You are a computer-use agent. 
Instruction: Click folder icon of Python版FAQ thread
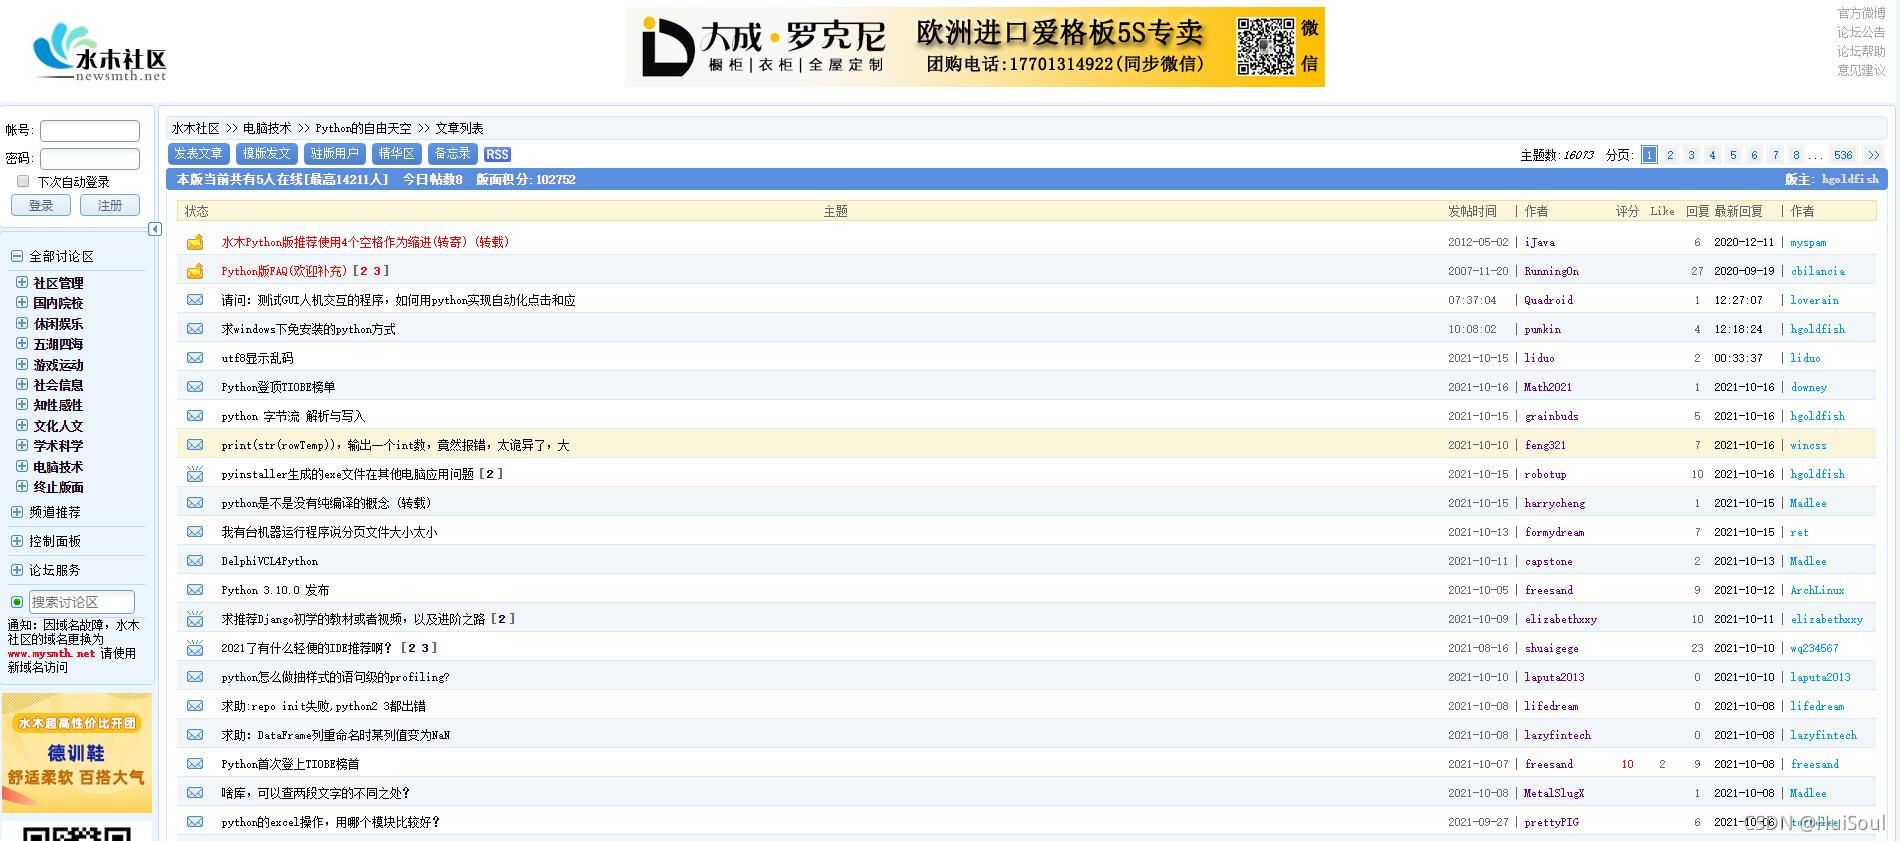pos(195,271)
